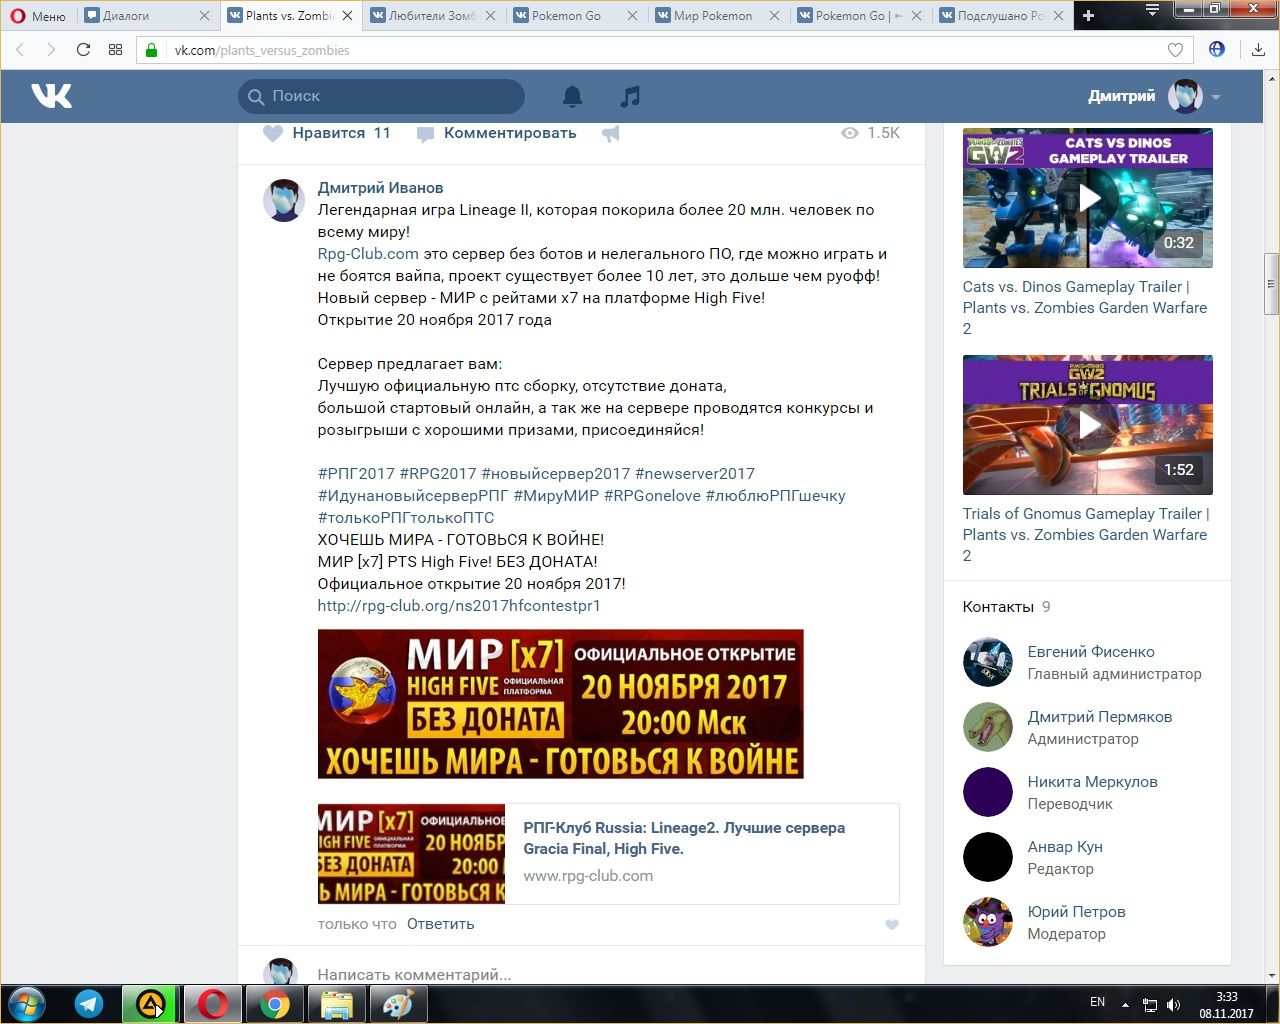Screen dimensions: 1280x1024
Task: Click the EN language indicator
Action: click(1097, 1002)
